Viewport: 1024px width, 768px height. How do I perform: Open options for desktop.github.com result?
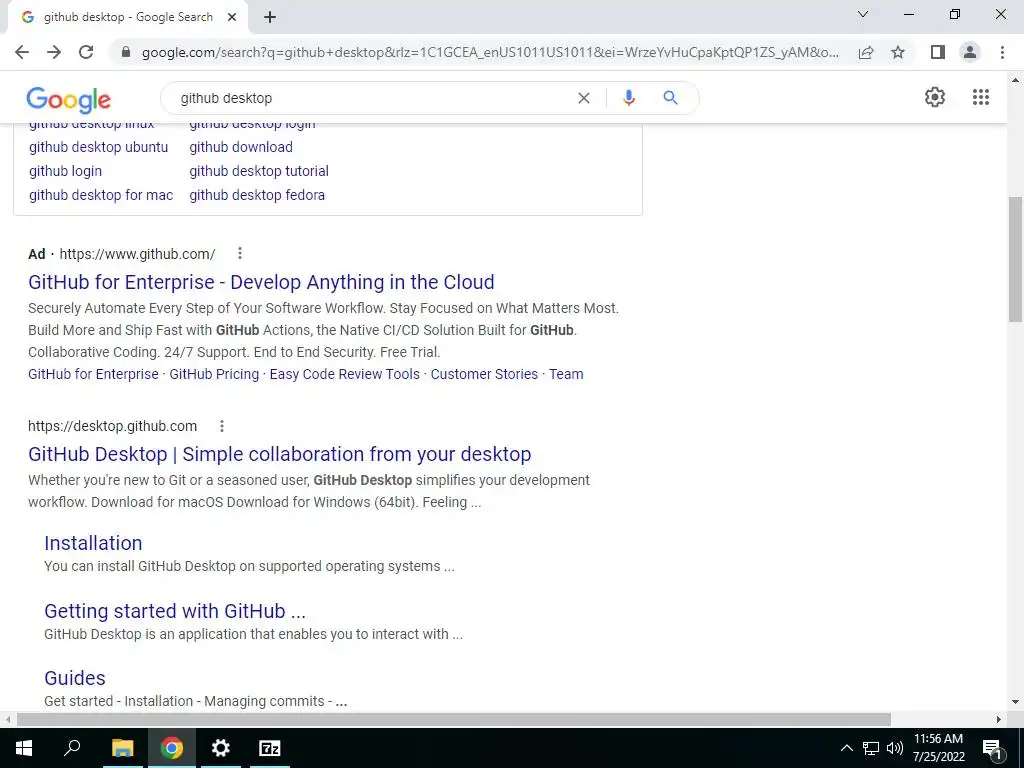click(222, 426)
